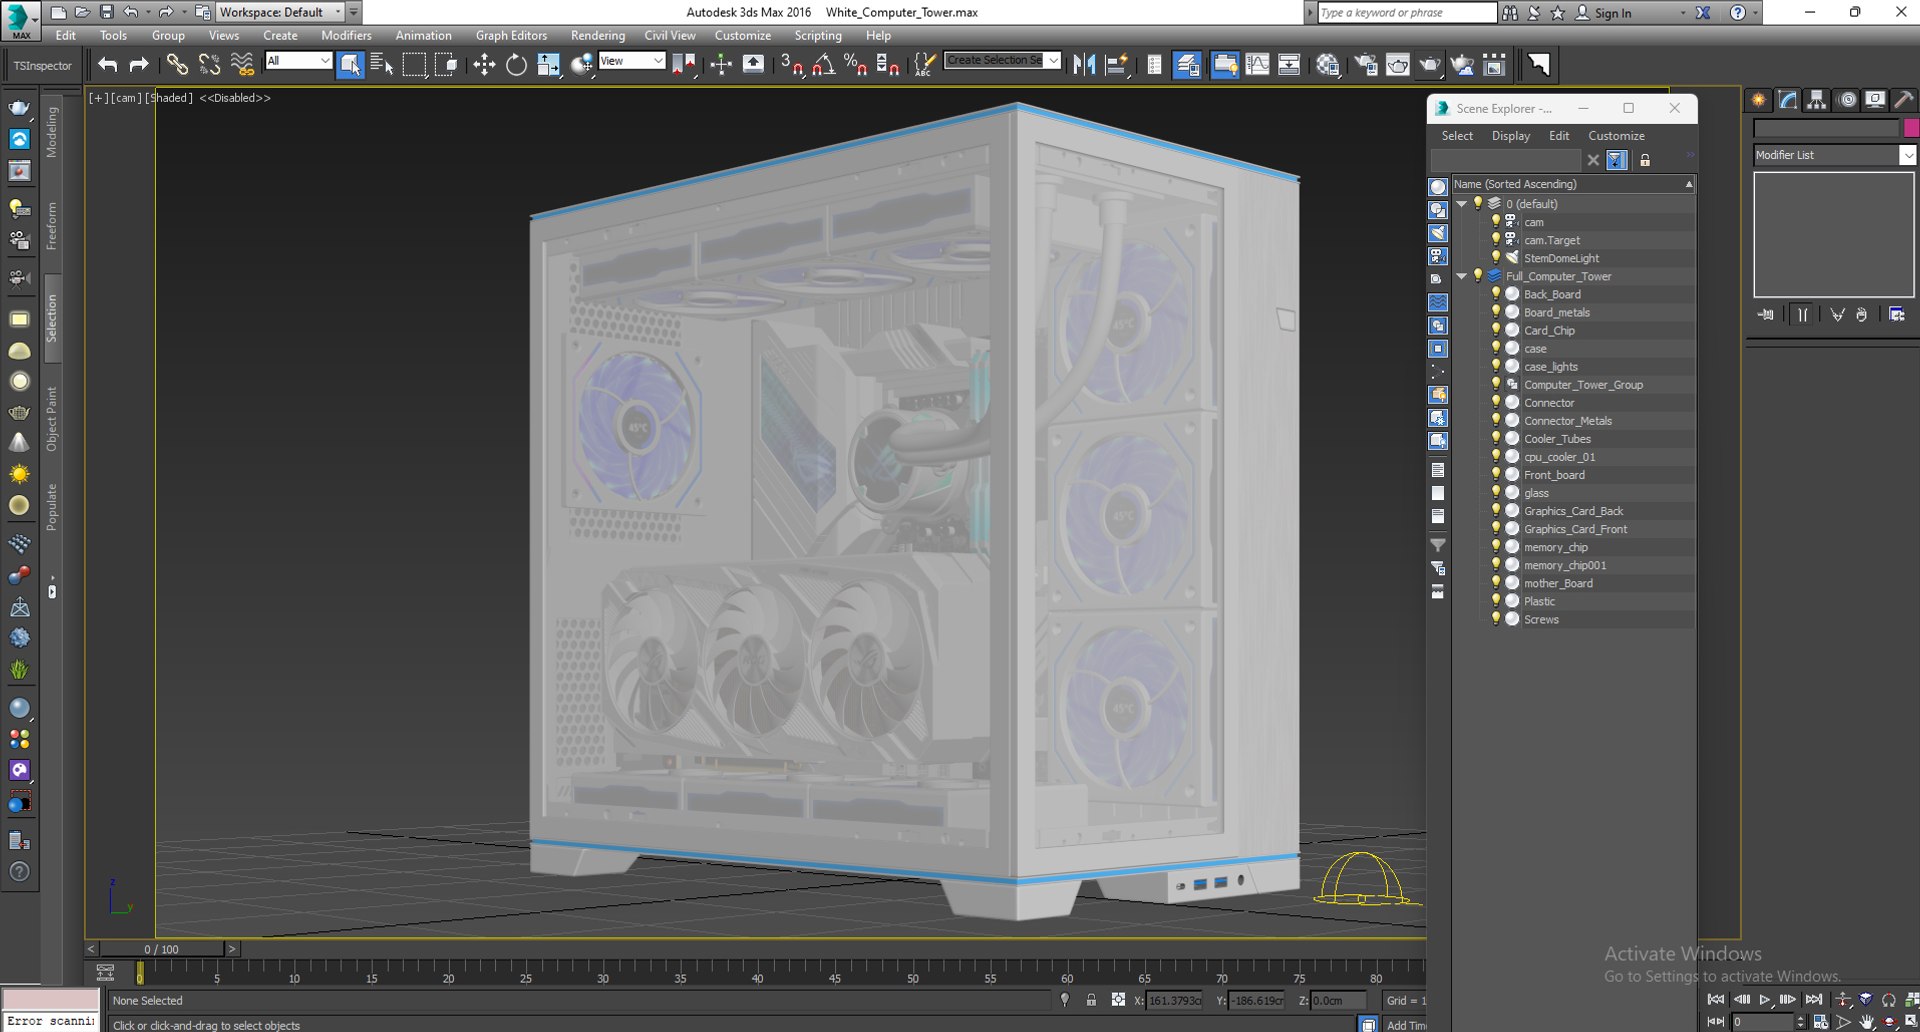Activate Bind to Space Warp tool
Viewport: 1920px width, 1032px height.
pyautogui.click(x=242, y=65)
